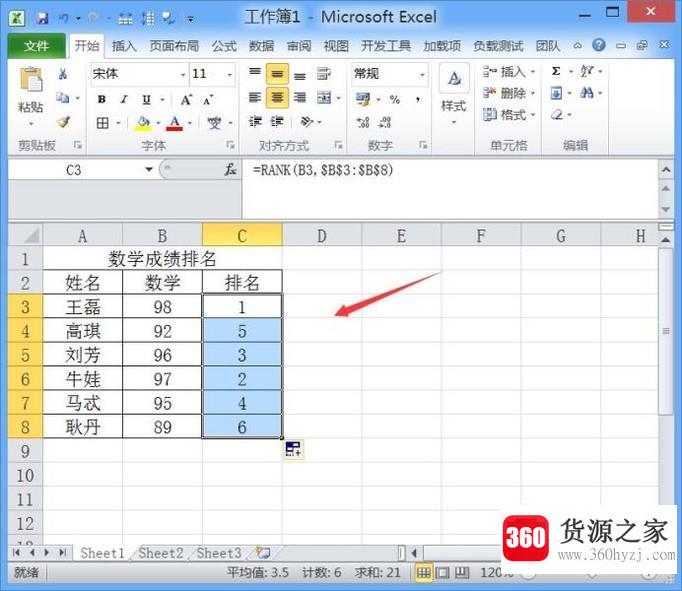
Task: Click the Borders icon
Action: 103,123
